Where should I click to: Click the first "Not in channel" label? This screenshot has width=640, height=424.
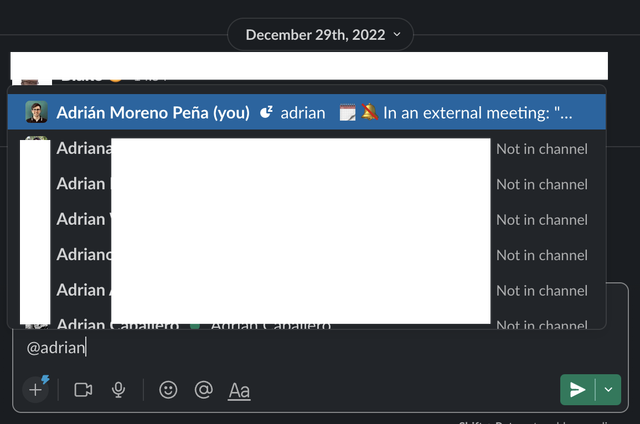coord(542,149)
